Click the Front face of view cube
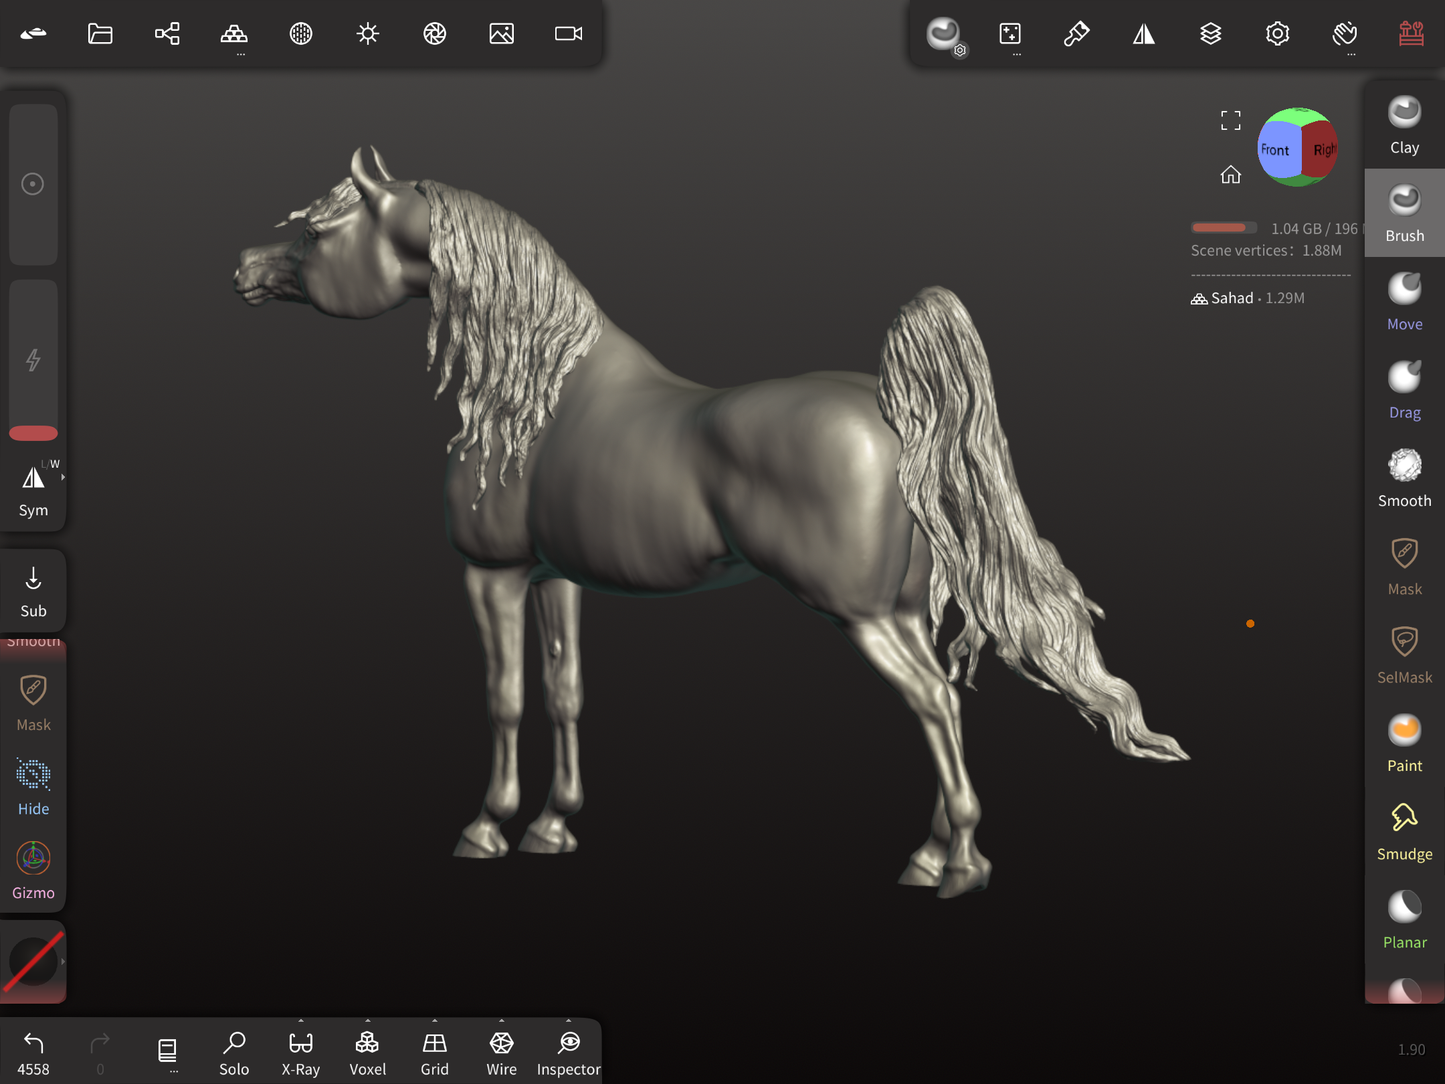Image resolution: width=1445 pixels, height=1084 pixels. (x=1275, y=150)
